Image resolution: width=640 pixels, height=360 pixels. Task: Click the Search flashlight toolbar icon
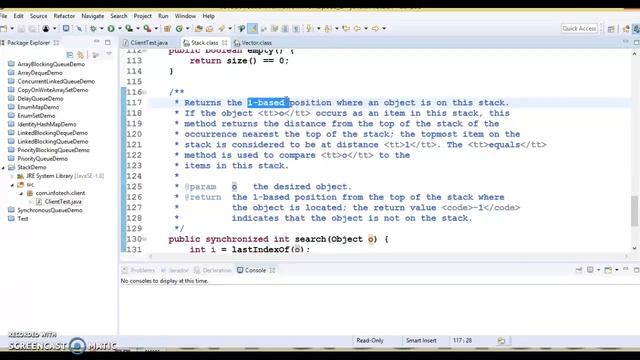click(x=222, y=29)
